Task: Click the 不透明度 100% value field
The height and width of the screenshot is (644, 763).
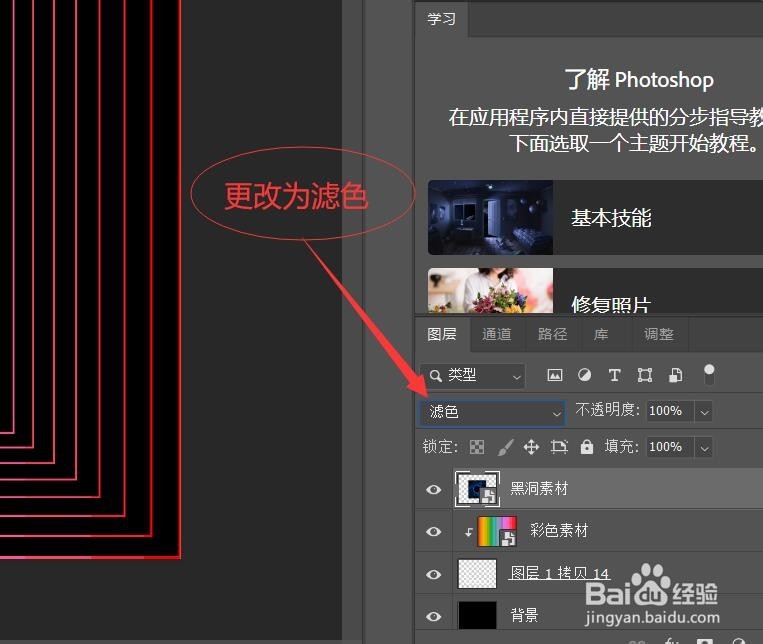Action: [x=670, y=411]
